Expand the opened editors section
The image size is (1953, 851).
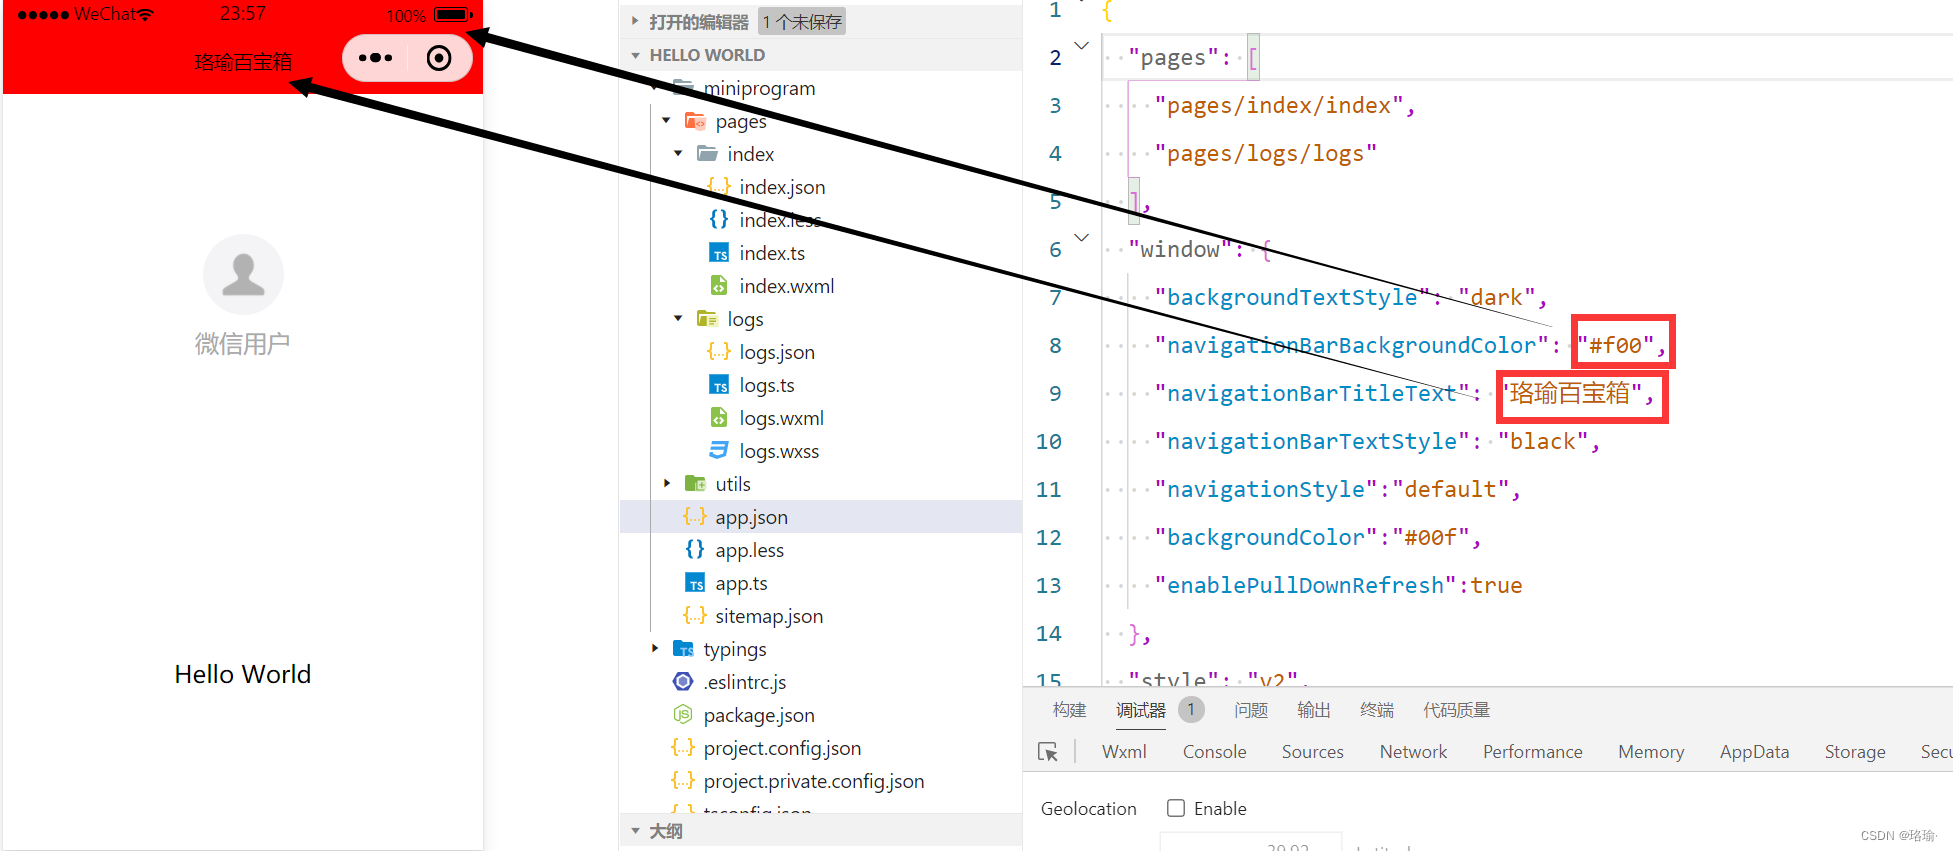point(635,21)
